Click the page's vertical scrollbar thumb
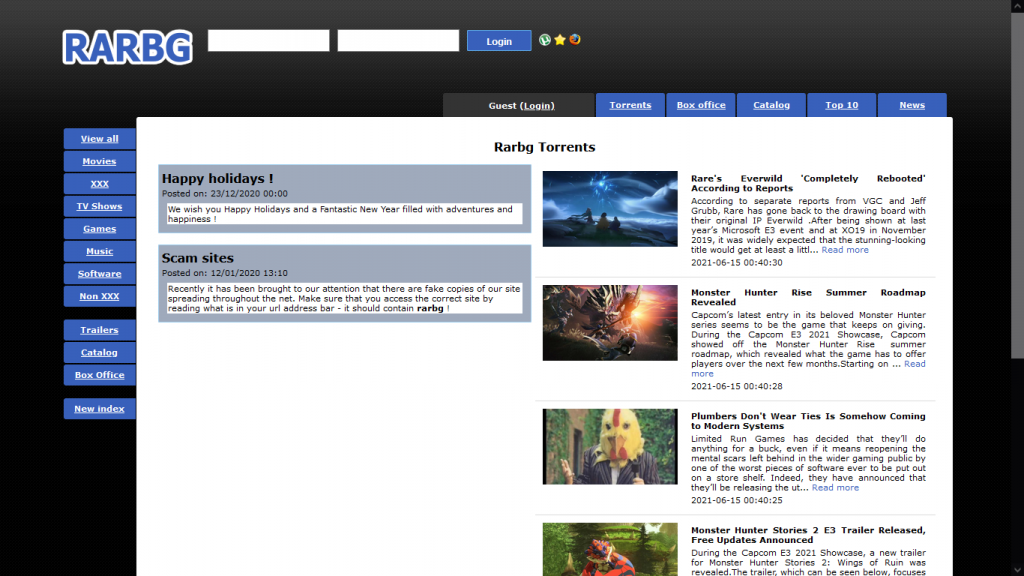The width and height of the screenshot is (1024, 576). [1017, 184]
